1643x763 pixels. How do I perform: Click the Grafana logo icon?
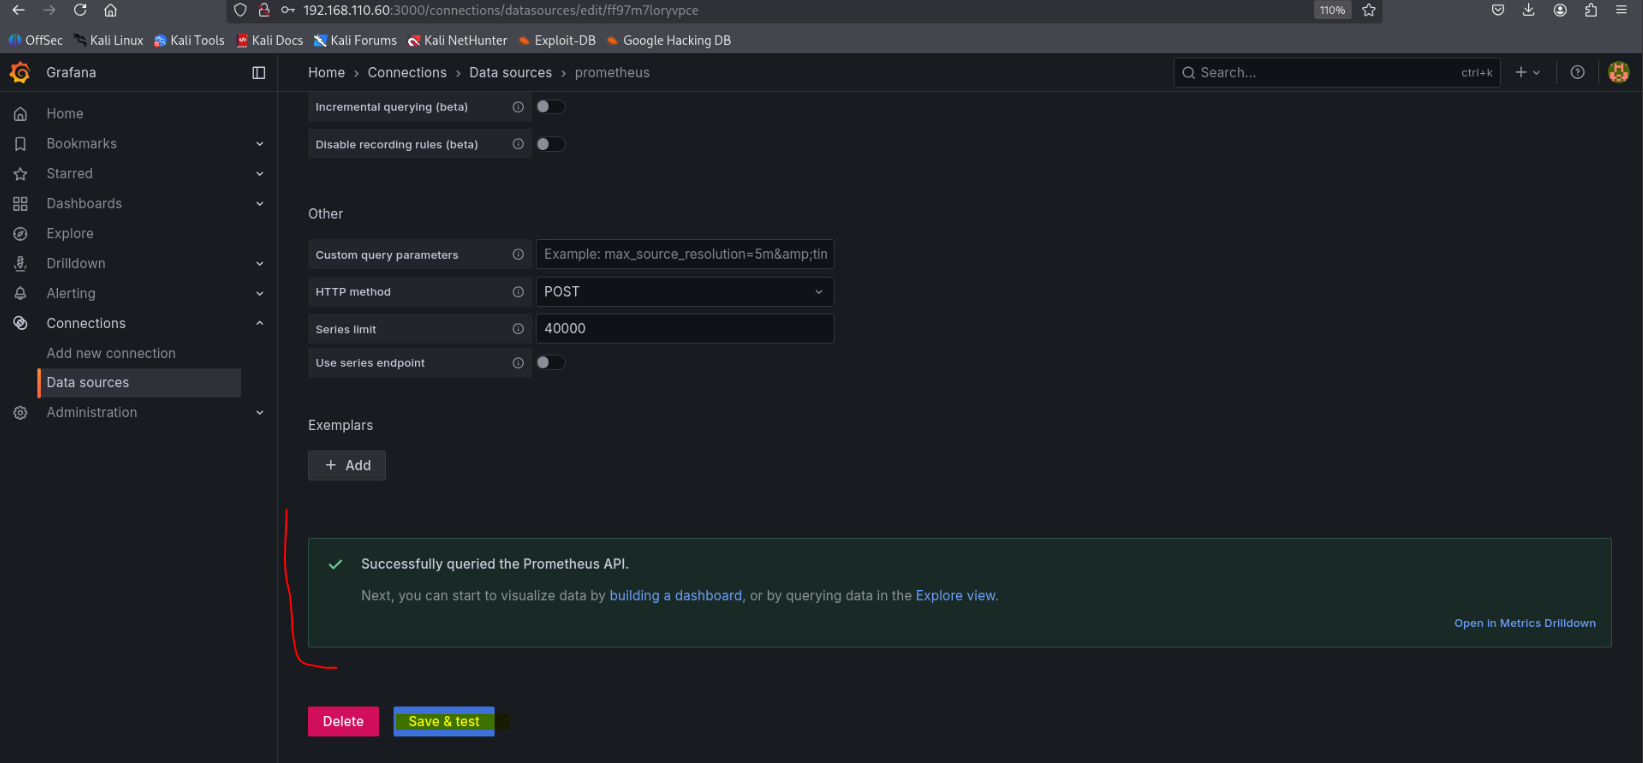click(20, 73)
